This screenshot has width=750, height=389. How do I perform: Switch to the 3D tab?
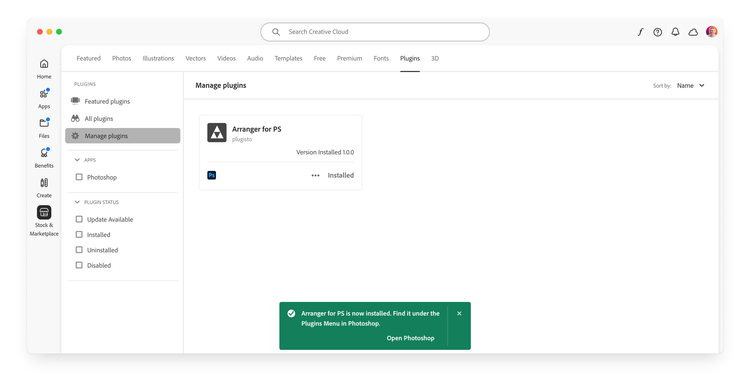pyautogui.click(x=435, y=58)
